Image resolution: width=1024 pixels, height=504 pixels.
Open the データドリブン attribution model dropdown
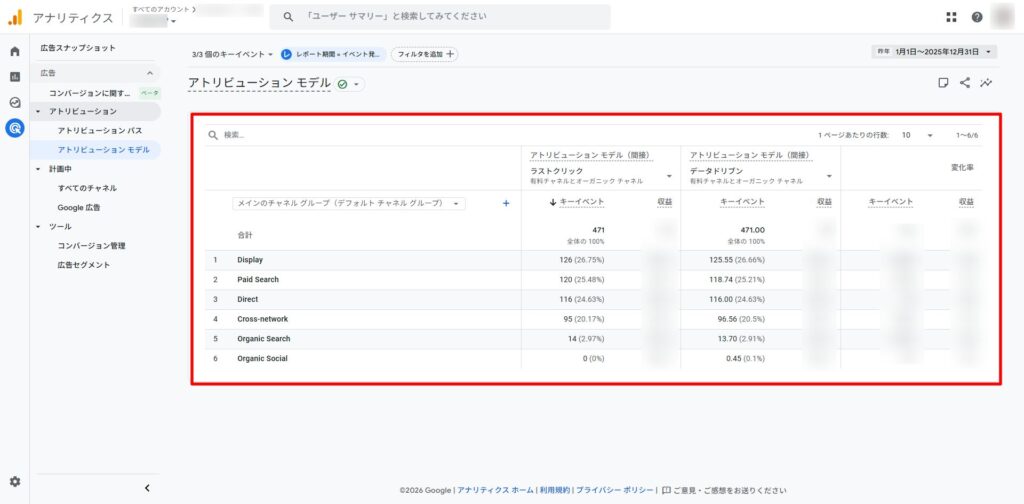[x=829, y=176]
